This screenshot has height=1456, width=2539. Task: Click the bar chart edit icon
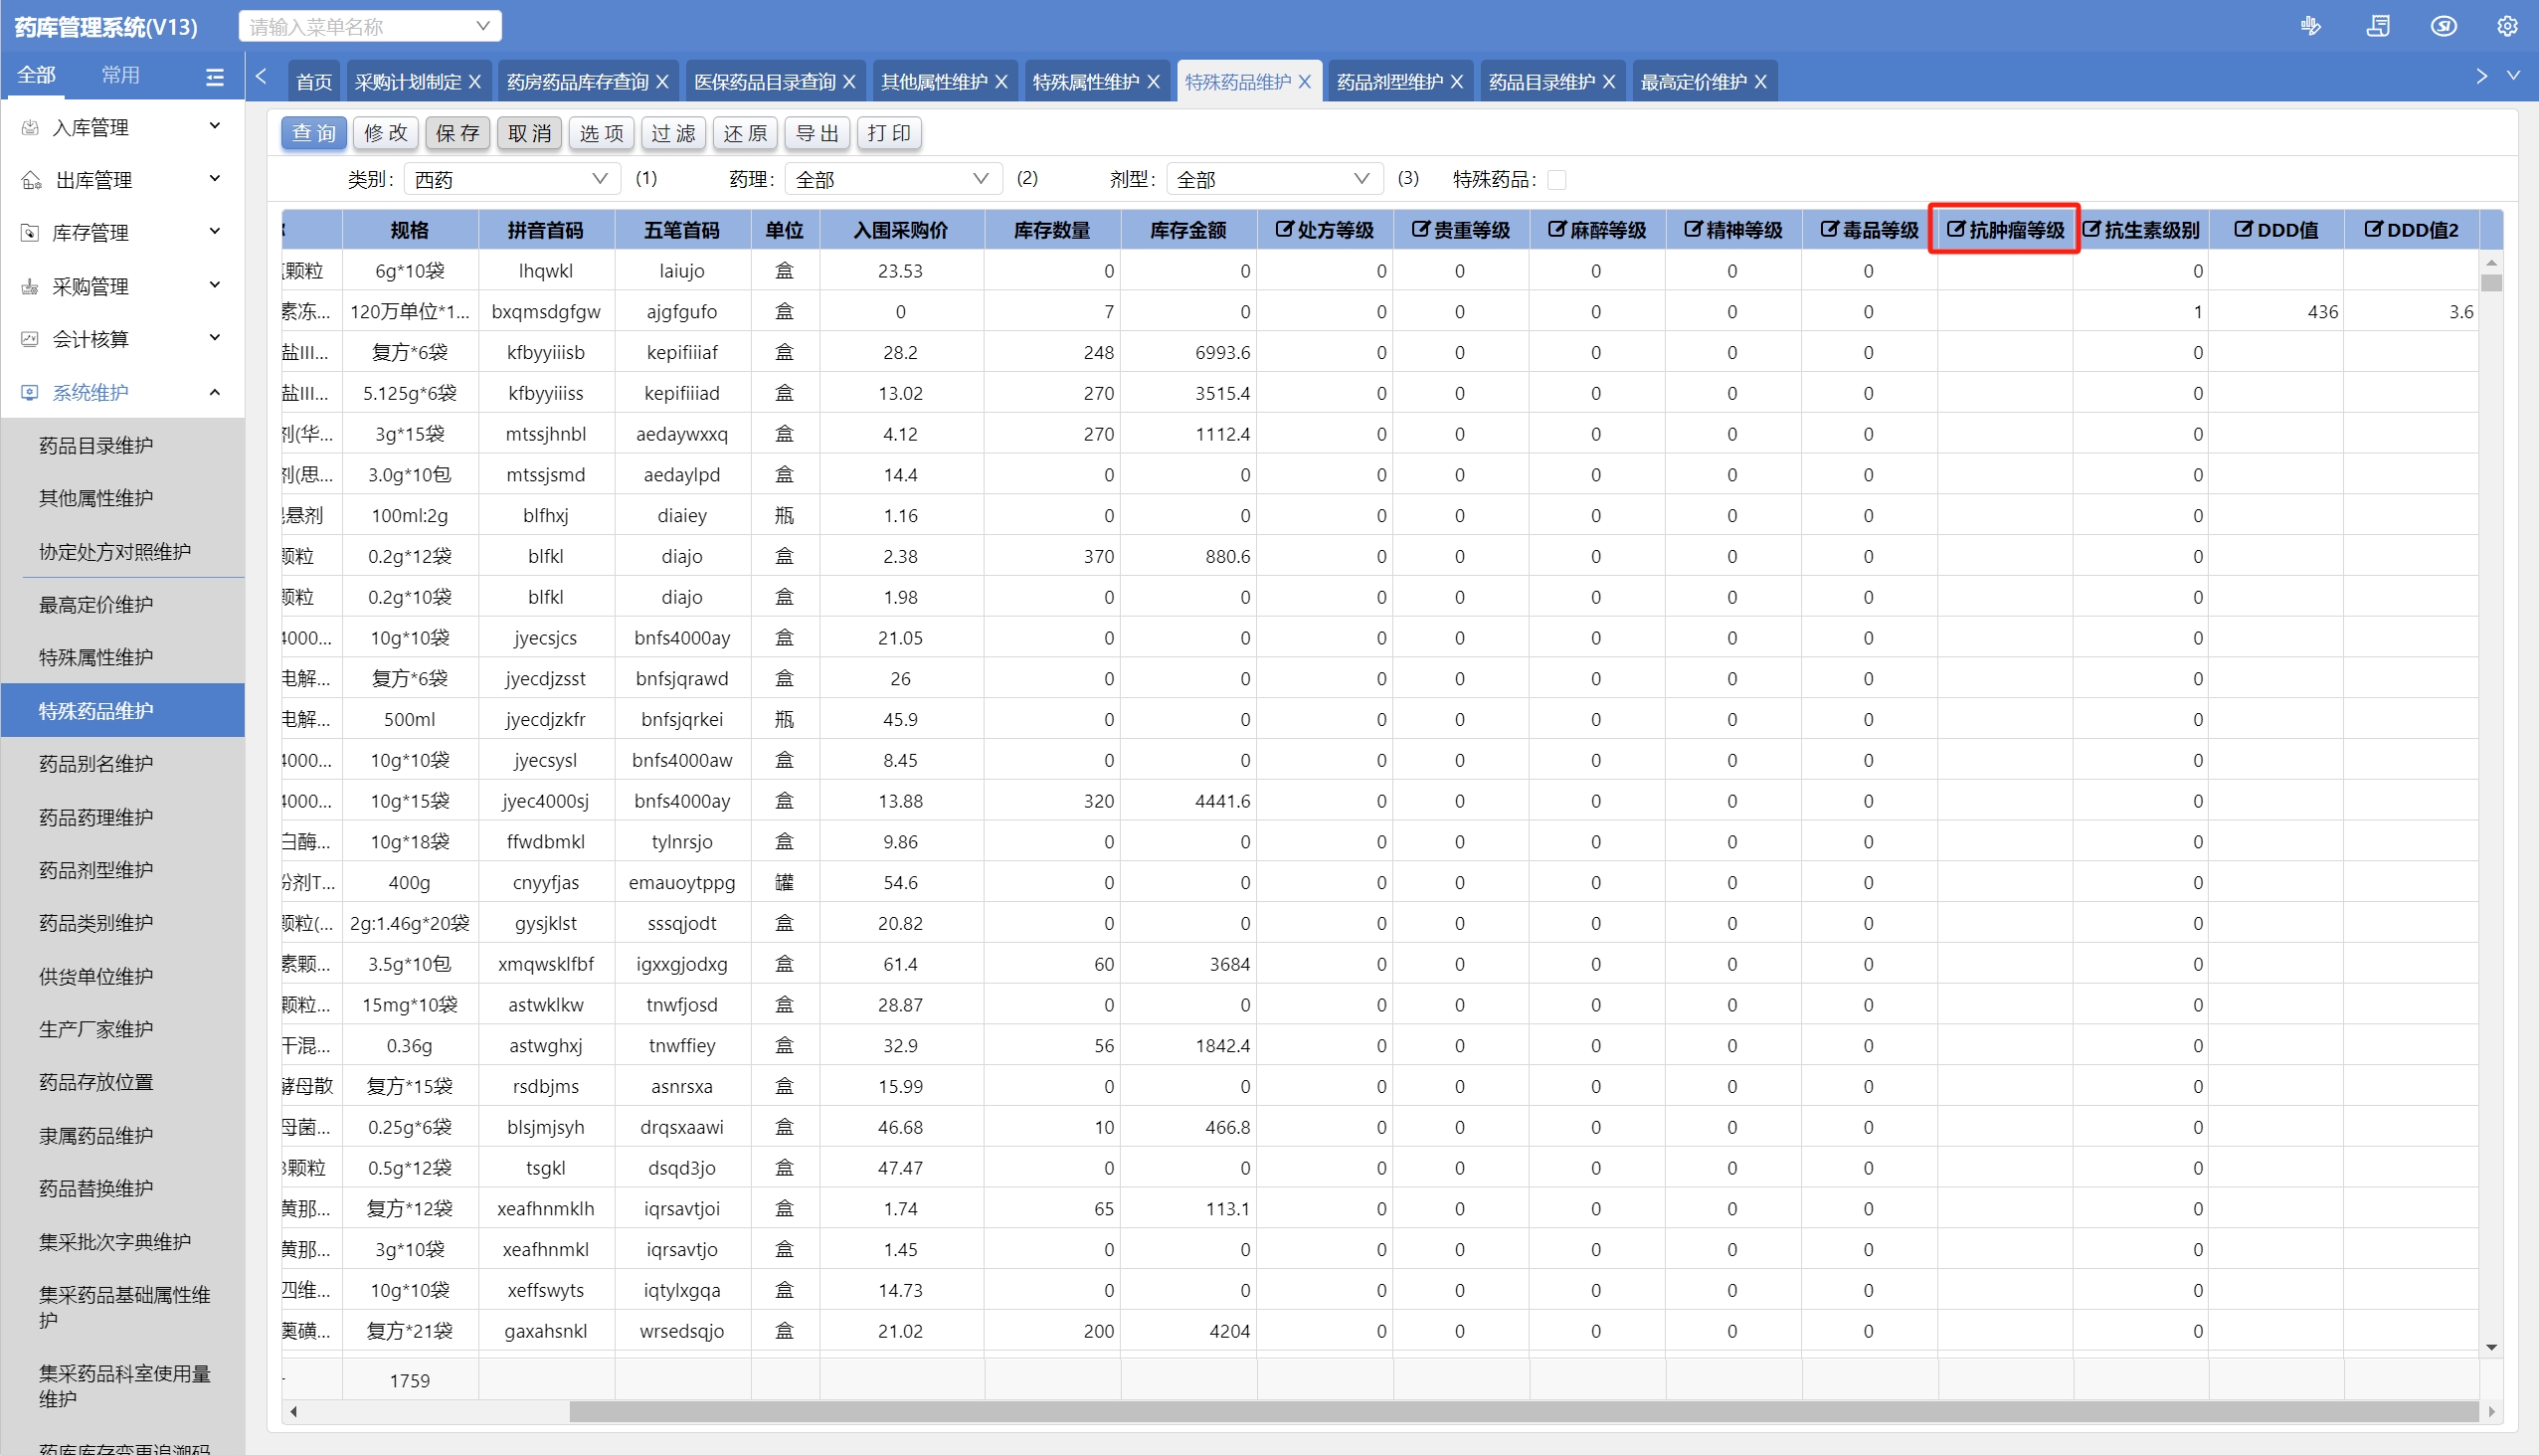pos(2310,26)
